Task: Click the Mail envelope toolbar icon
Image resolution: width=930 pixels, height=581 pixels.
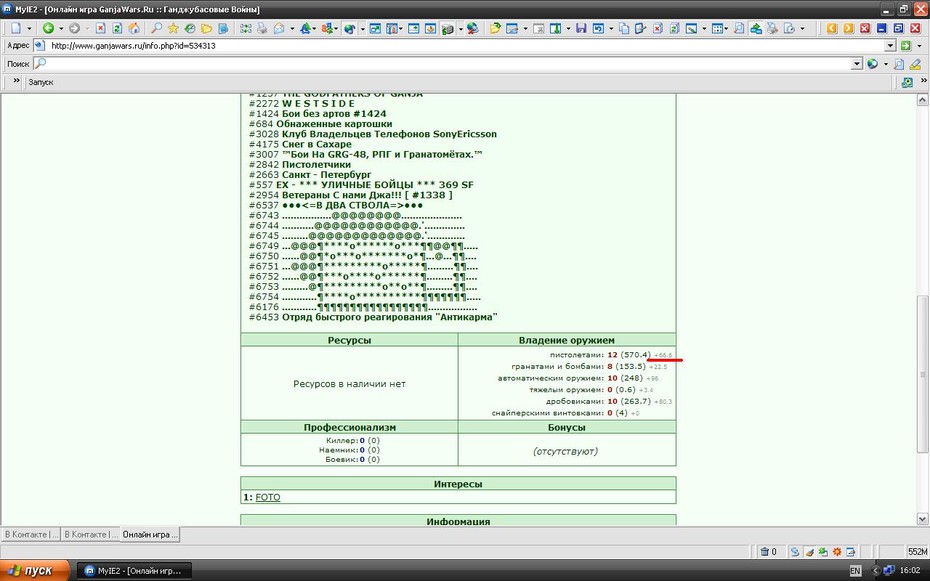Action: (279, 28)
